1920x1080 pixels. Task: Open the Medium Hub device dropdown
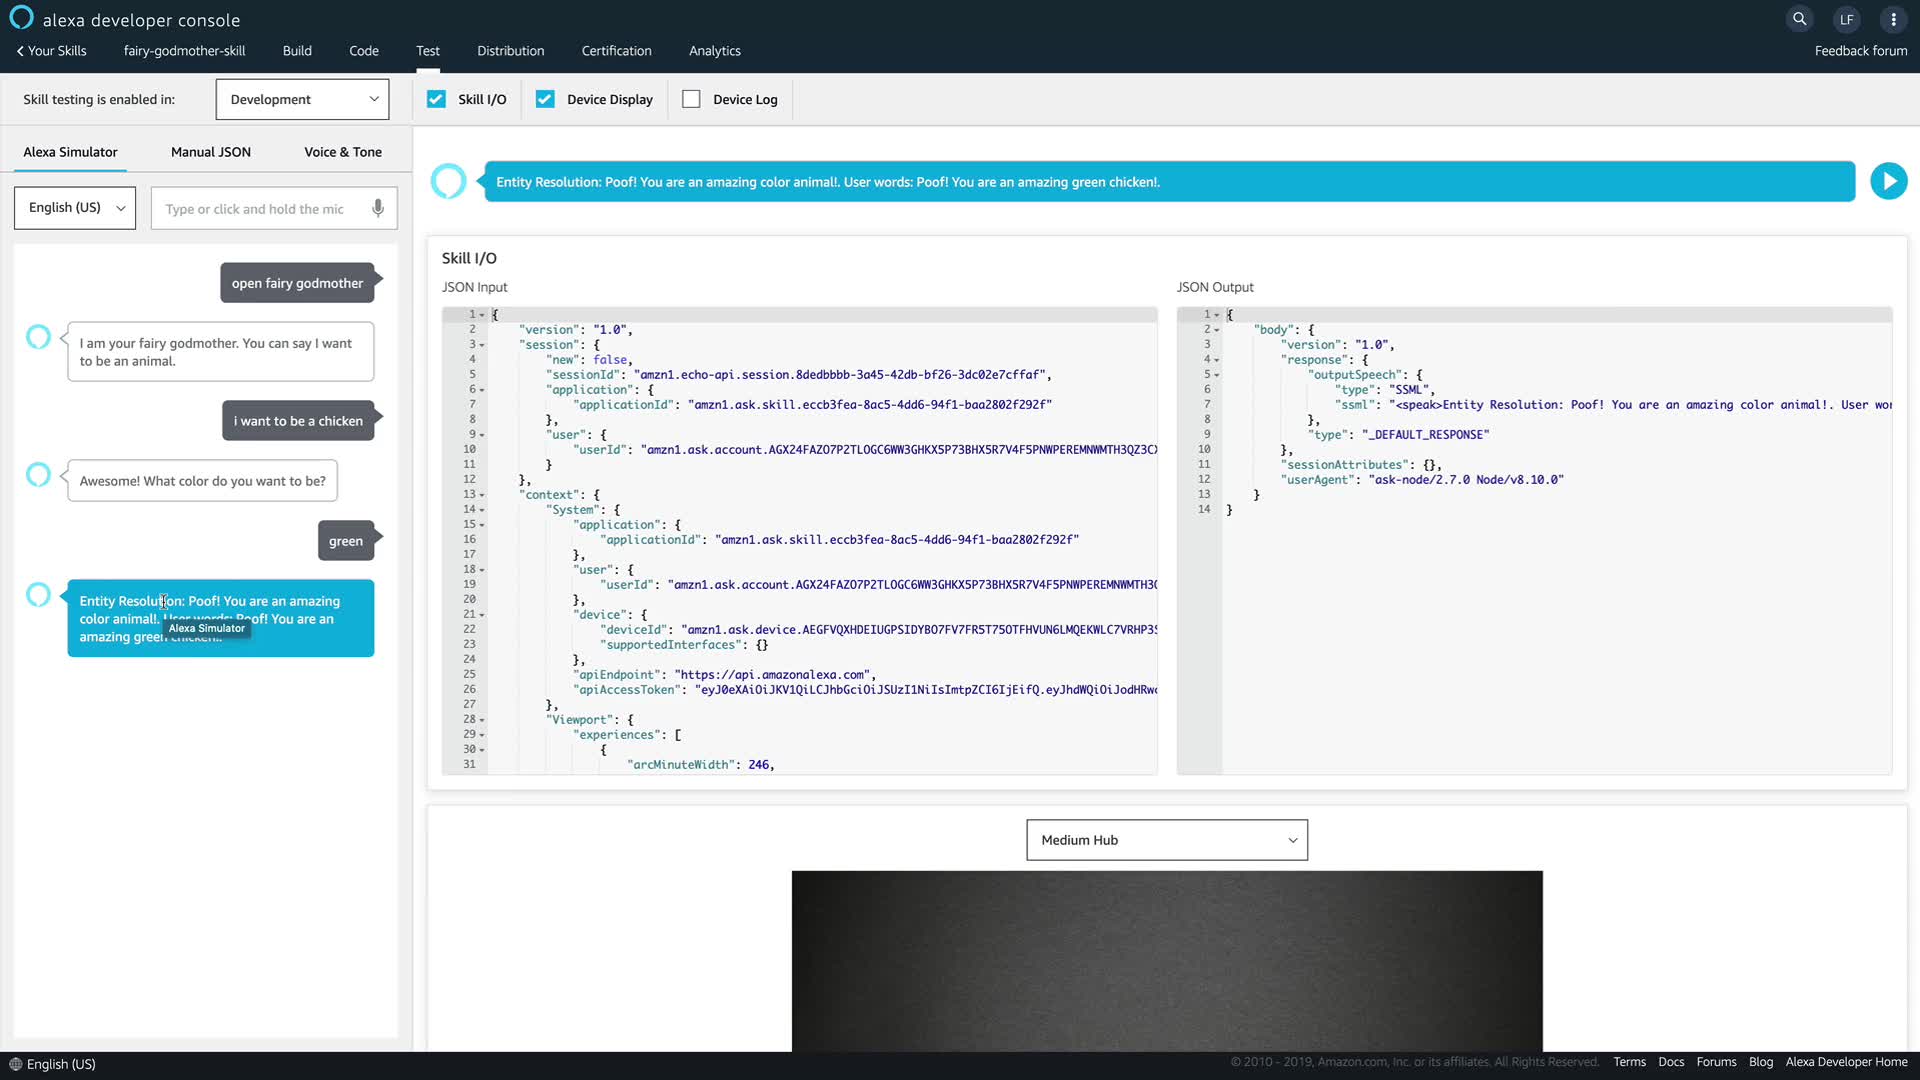pyautogui.click(x=1166, y=840)
